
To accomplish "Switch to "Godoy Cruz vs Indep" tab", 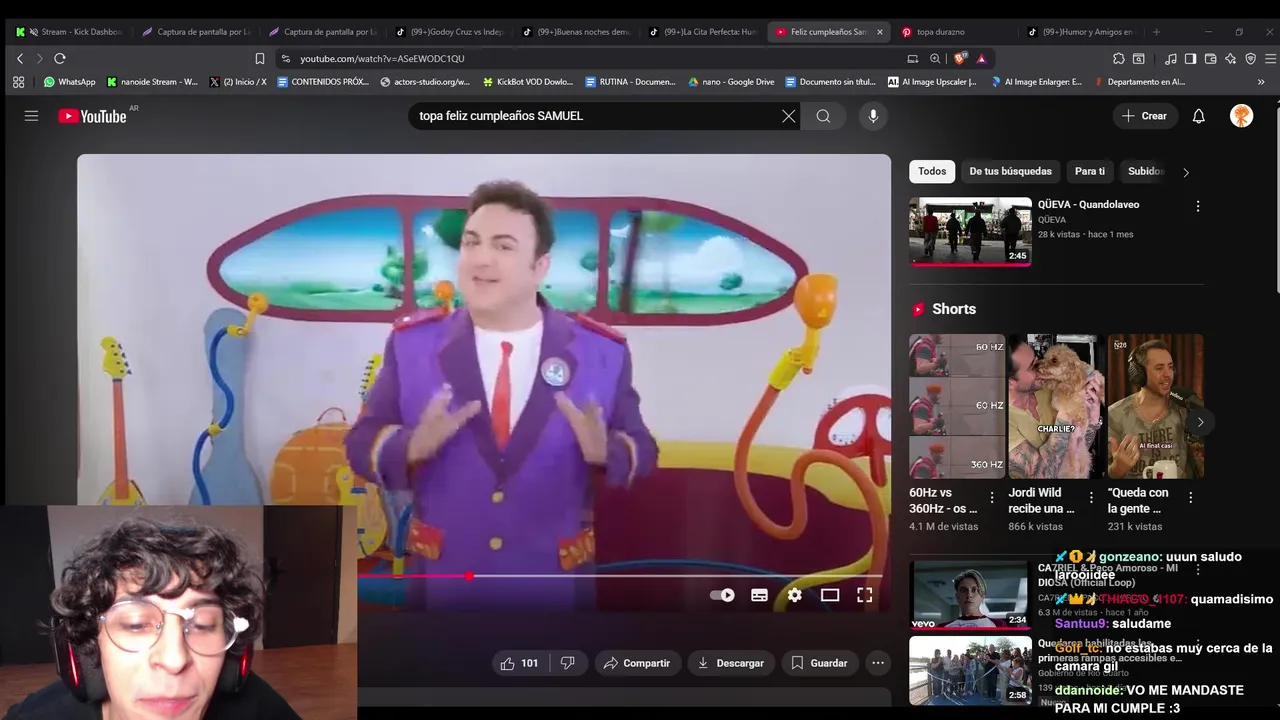I will 449,32.
